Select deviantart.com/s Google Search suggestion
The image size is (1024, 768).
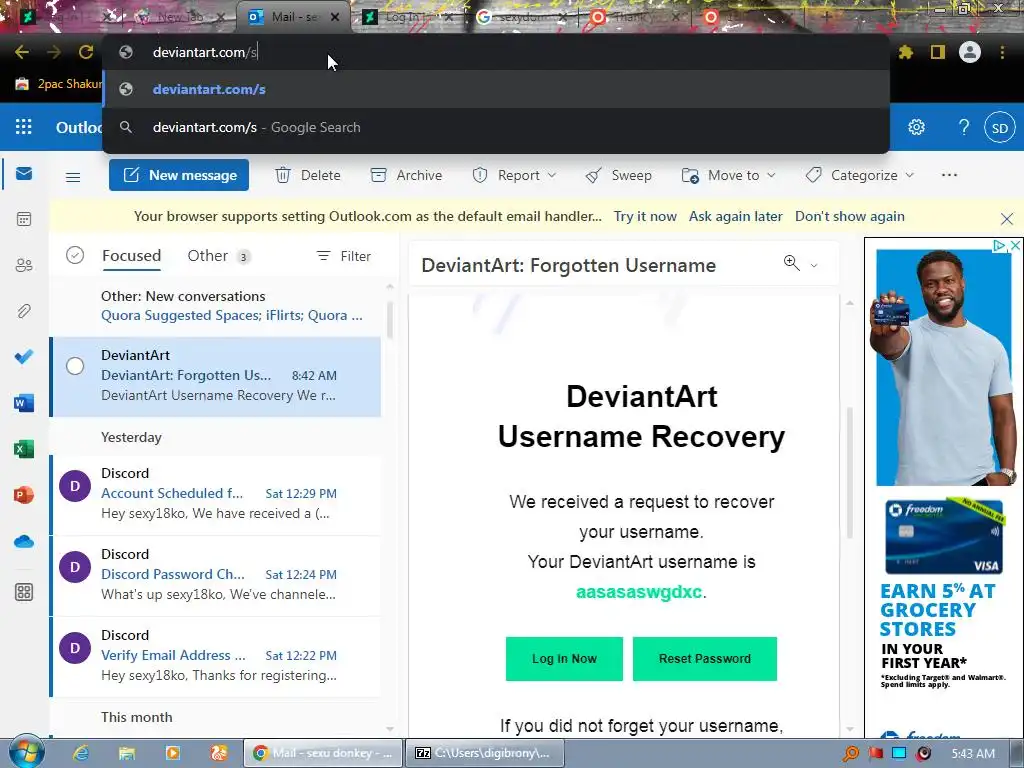(x=496, y=127)
